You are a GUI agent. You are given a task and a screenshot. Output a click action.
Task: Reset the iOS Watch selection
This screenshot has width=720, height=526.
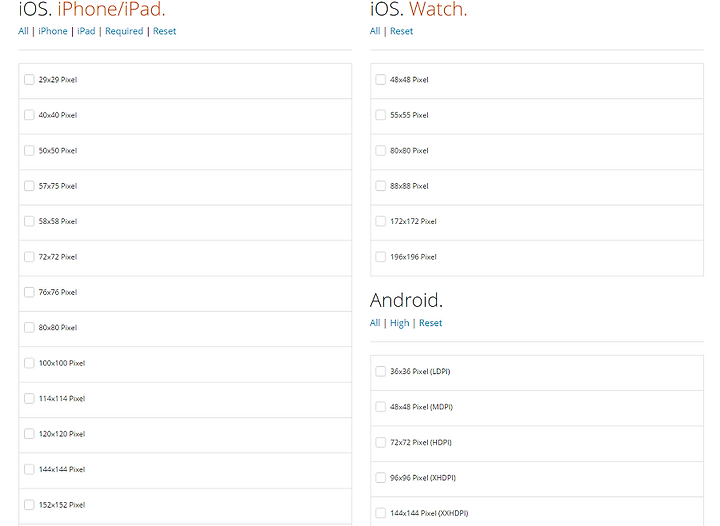[x=401, y=31]
